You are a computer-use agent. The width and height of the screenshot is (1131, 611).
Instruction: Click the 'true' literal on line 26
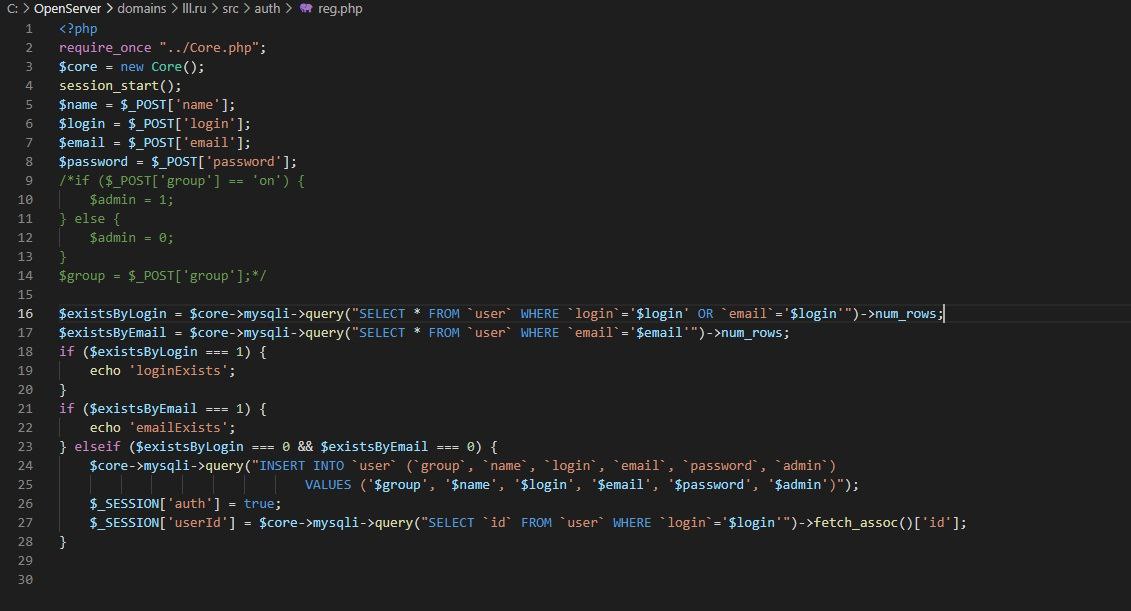259,504
